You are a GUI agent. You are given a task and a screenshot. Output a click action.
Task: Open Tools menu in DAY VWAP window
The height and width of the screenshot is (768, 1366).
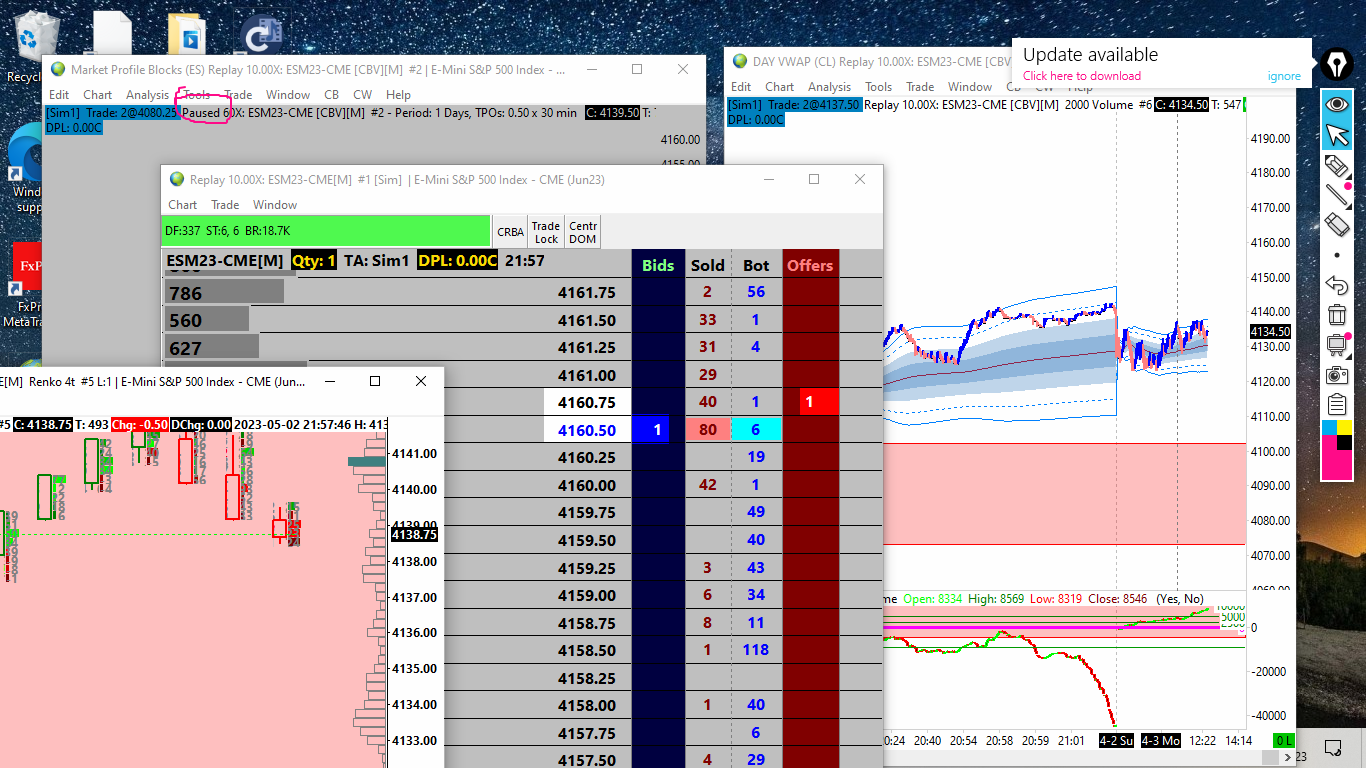(x=879, y=87)
